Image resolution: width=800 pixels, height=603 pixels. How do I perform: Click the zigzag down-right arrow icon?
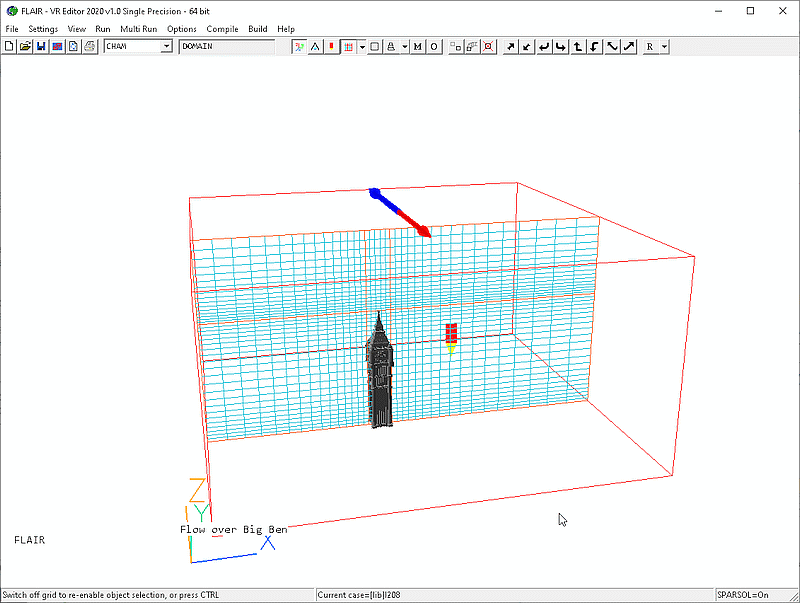coord(612,46)
